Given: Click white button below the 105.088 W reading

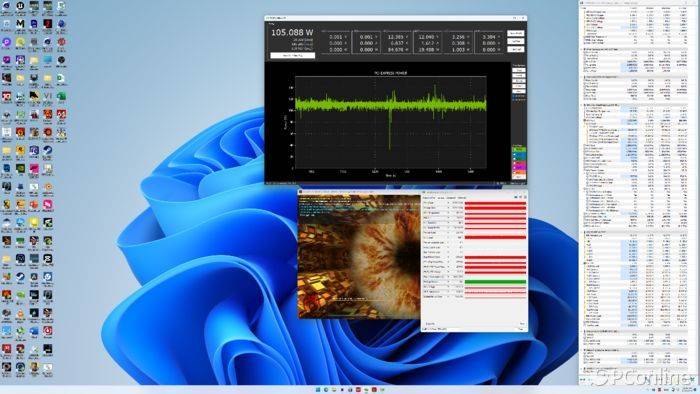Looking at the screenshot, I should 292,55.
